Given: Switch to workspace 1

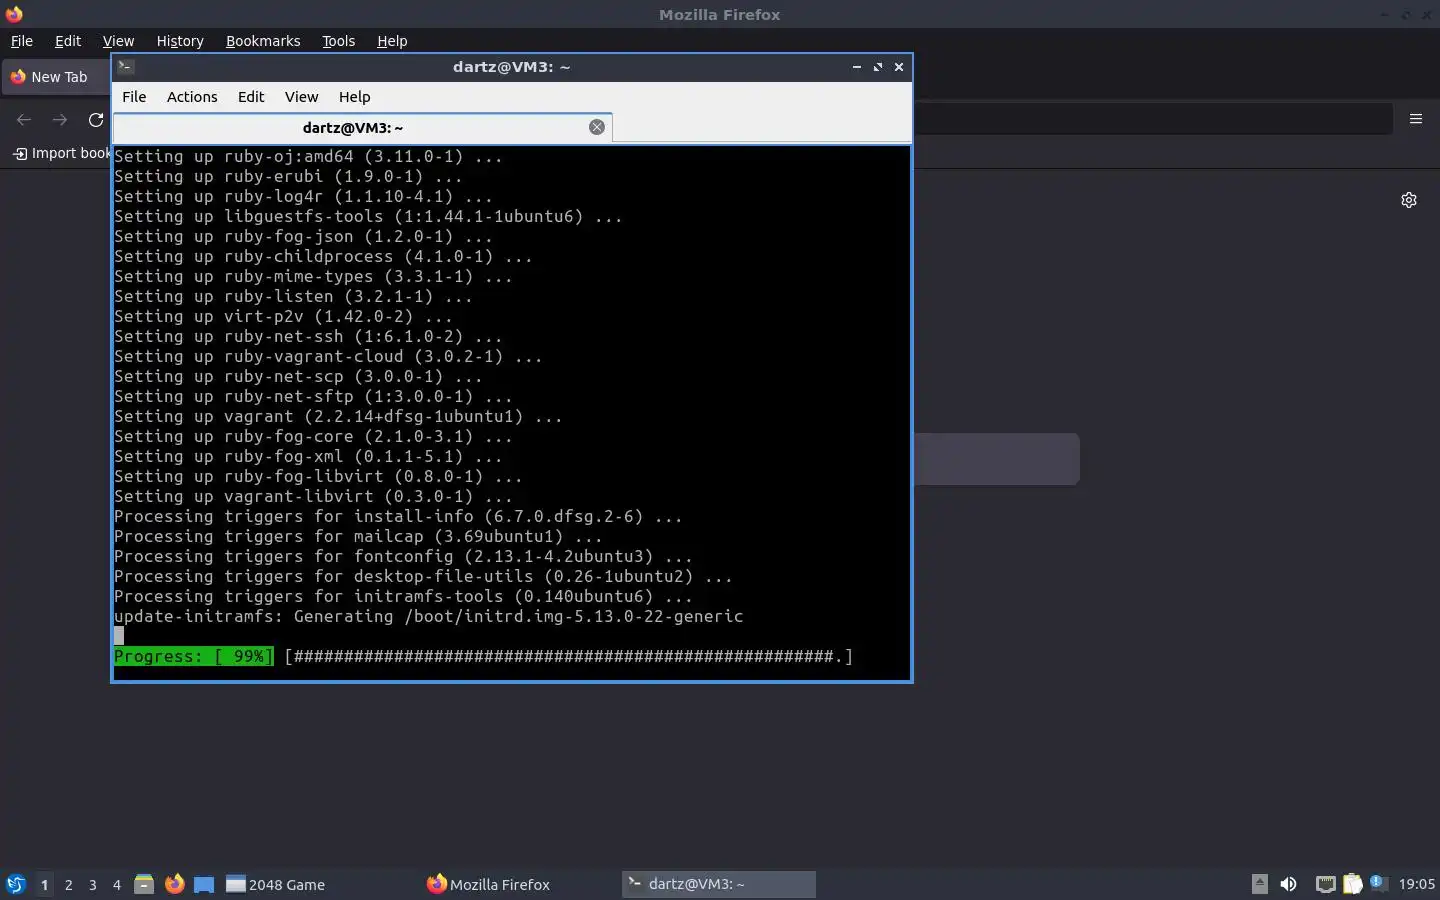Looking at the screenshot, I should [x=44, y=884].
